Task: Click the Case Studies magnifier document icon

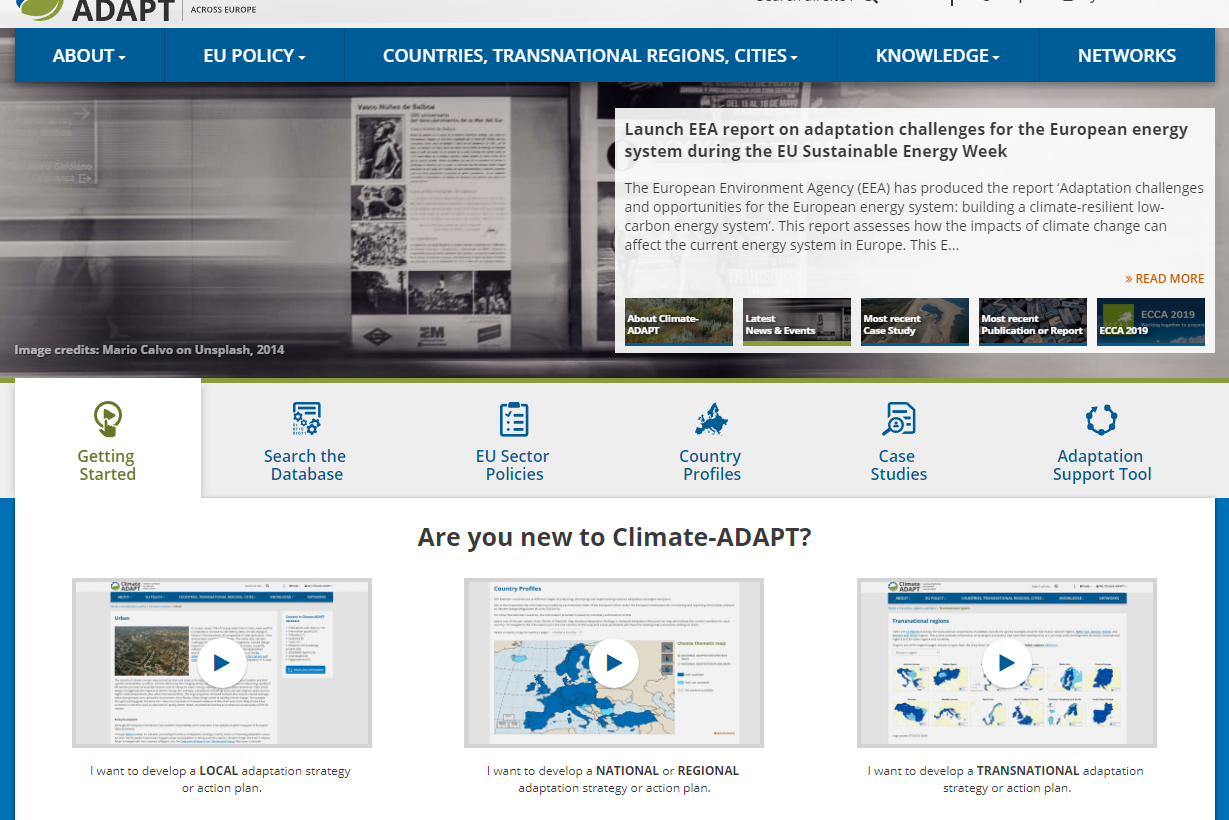Action: click(x=899, y=419)
